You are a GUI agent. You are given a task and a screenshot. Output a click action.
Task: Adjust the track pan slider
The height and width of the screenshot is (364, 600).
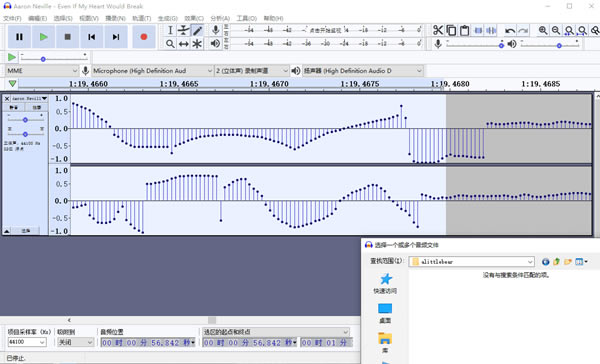click(x=25, y=134)
